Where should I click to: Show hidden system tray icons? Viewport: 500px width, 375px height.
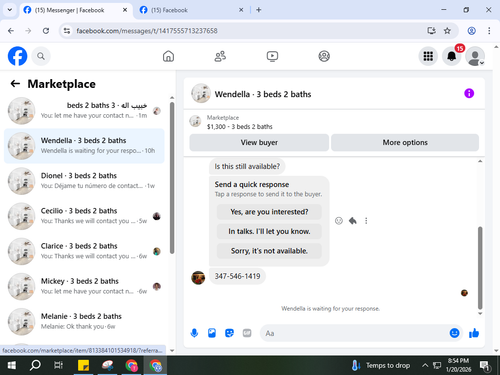coord(425,365)
